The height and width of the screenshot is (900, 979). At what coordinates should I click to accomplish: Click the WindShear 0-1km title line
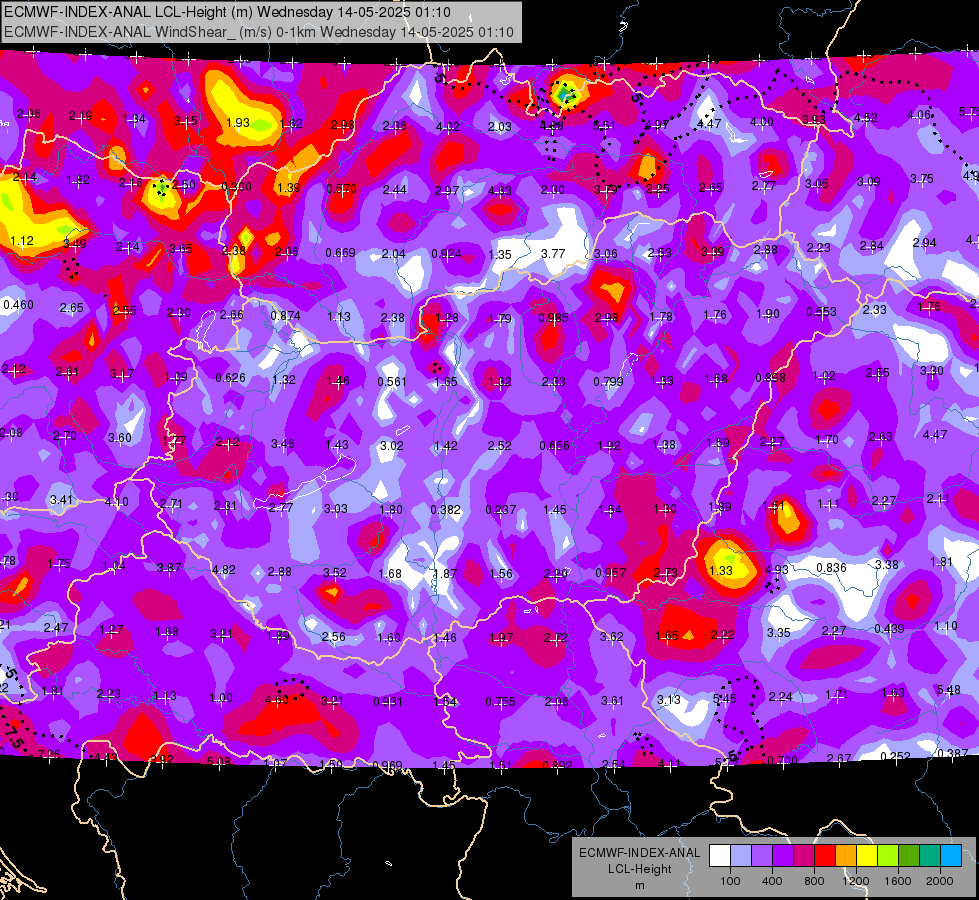tap(258, 32)
